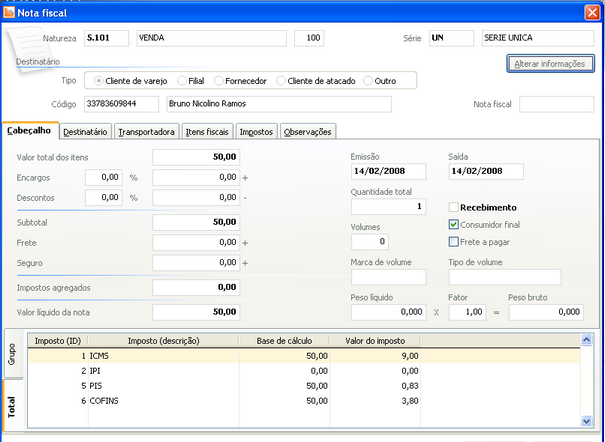Choose Fornecedor as recipient type

[219, 81]
